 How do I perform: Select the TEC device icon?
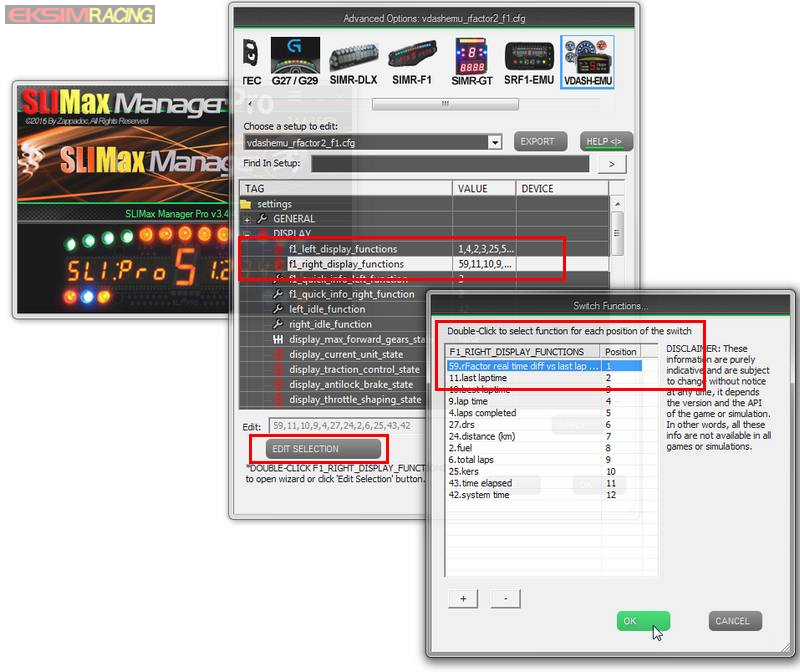coord(251,61)
